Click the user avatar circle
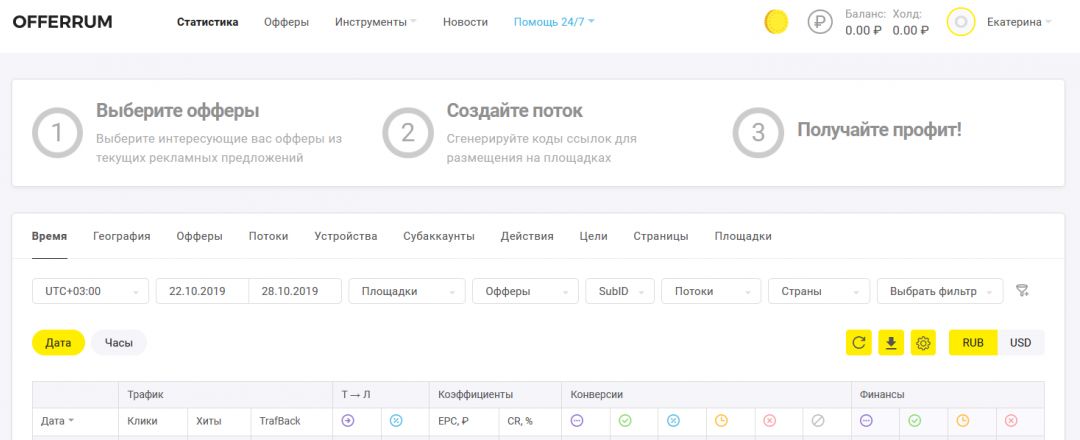1080x440 pixels. [x=961, y=22]
